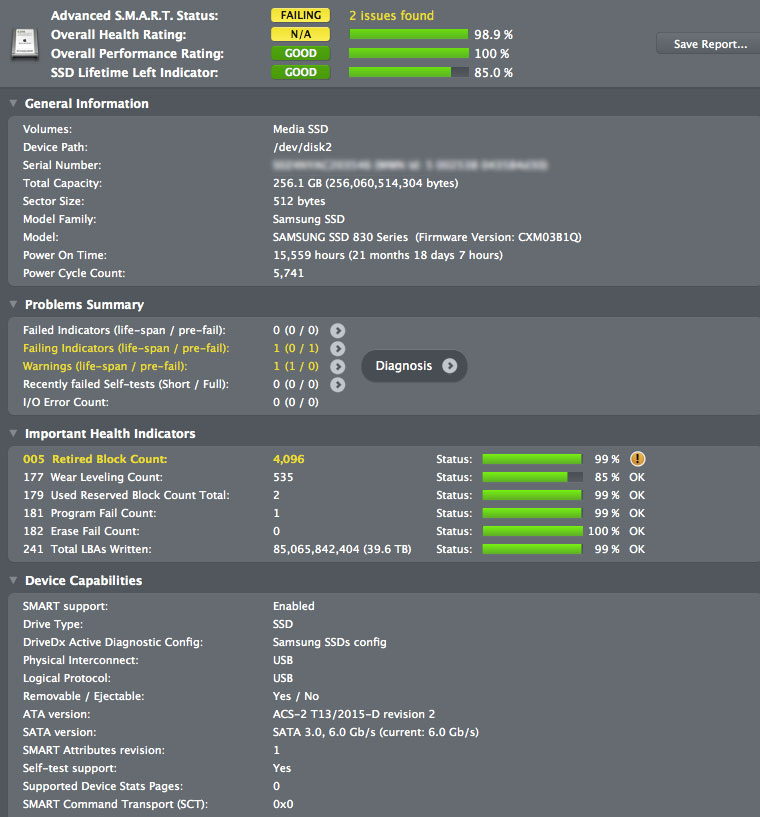Open details arrow for Recently failed Self-tests

tap(338, 385)
